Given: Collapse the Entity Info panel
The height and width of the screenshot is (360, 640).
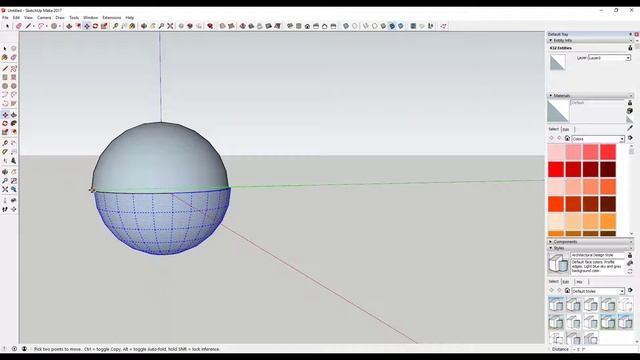Looking at the screenshot, I should [x=551, y=40].
